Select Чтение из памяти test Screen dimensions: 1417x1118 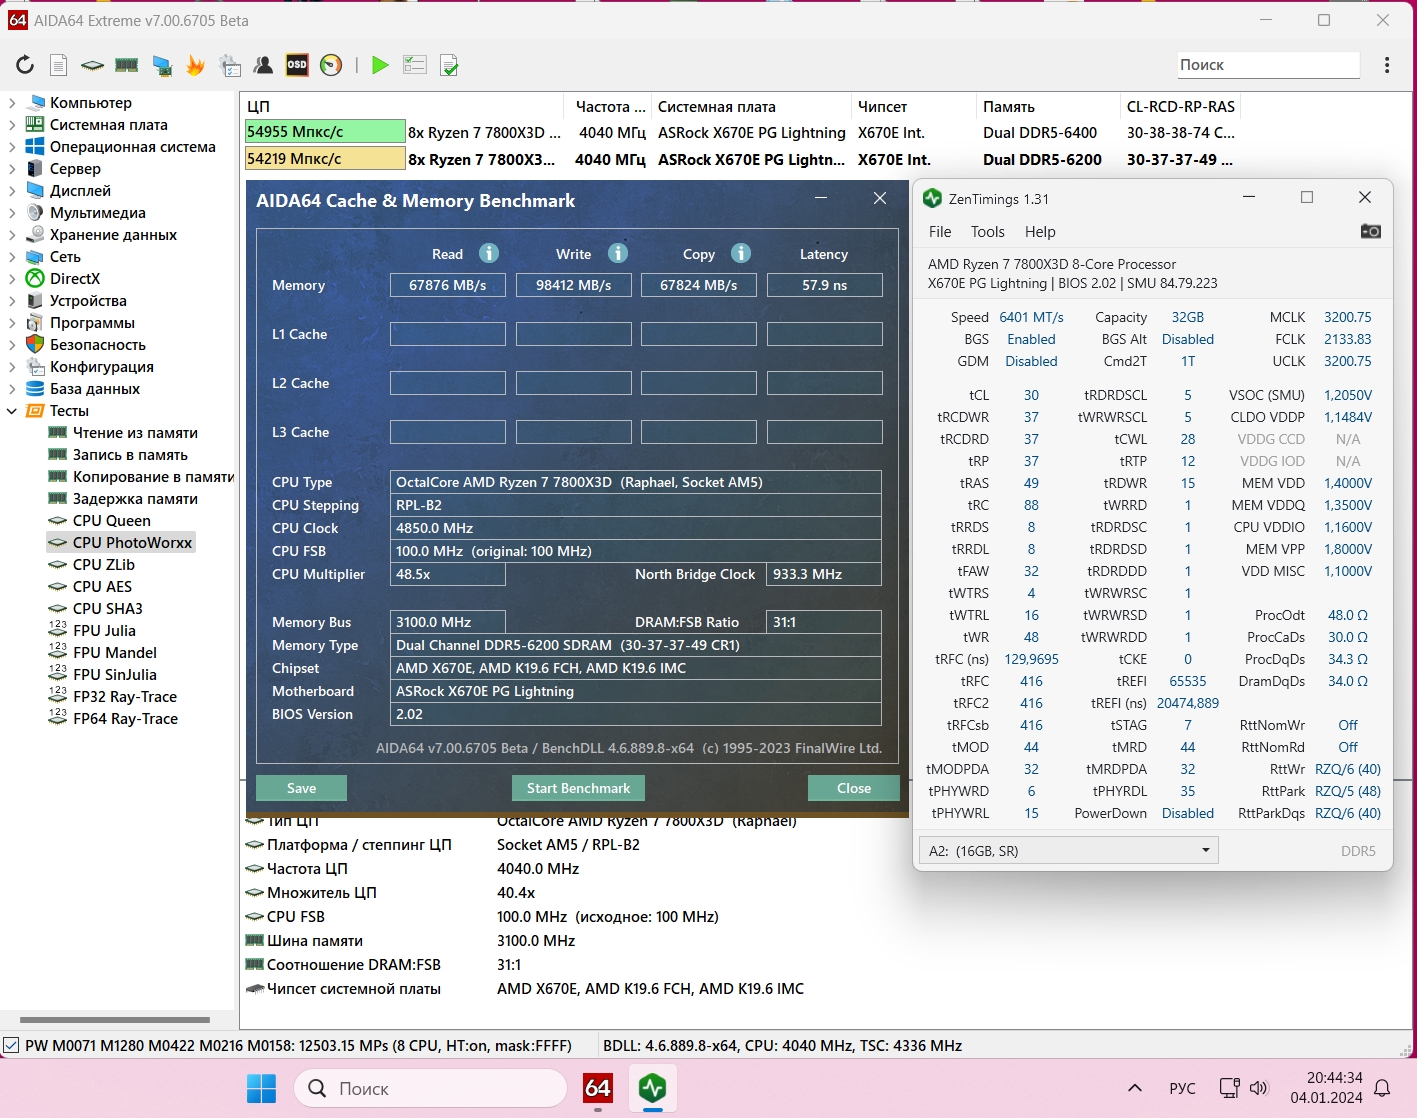coord(135,433)
